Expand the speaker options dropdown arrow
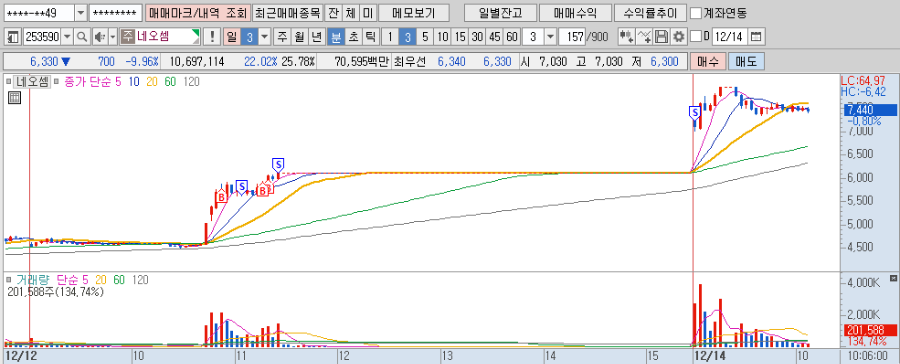Image resolution: width=900 pixels, height=364 pixels. pos(112,37)
